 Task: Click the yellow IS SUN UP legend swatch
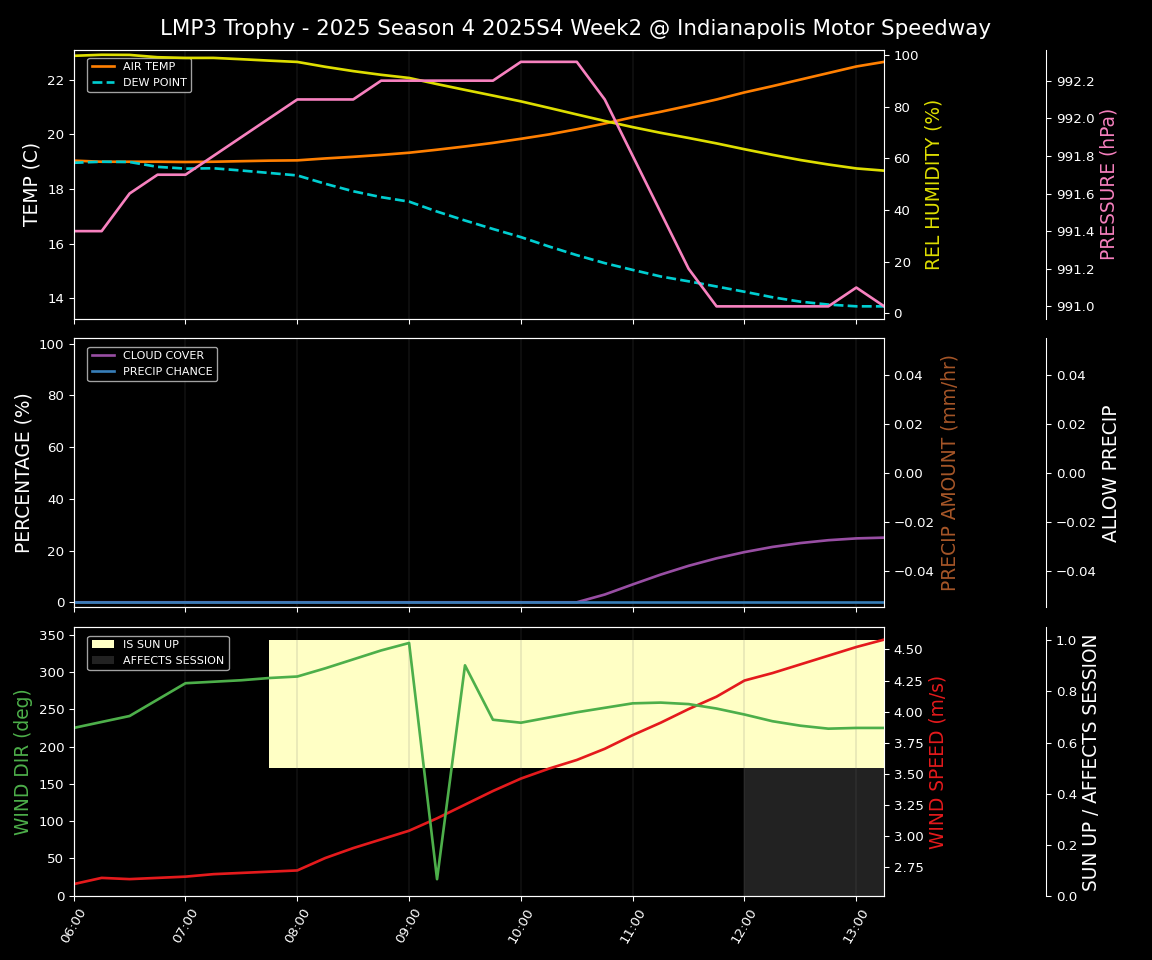tap(103, 645)
